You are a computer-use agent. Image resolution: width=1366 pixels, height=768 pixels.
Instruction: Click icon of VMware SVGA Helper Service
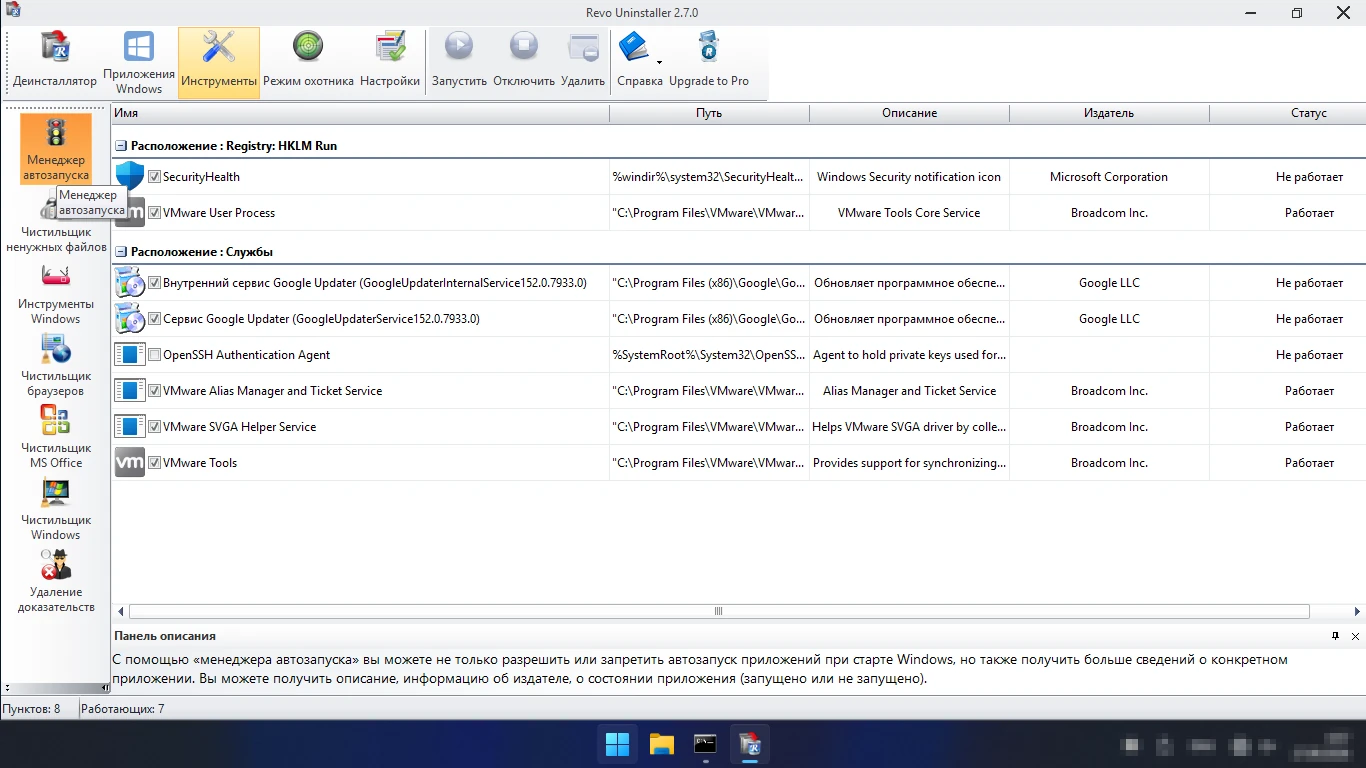(130, 427)
